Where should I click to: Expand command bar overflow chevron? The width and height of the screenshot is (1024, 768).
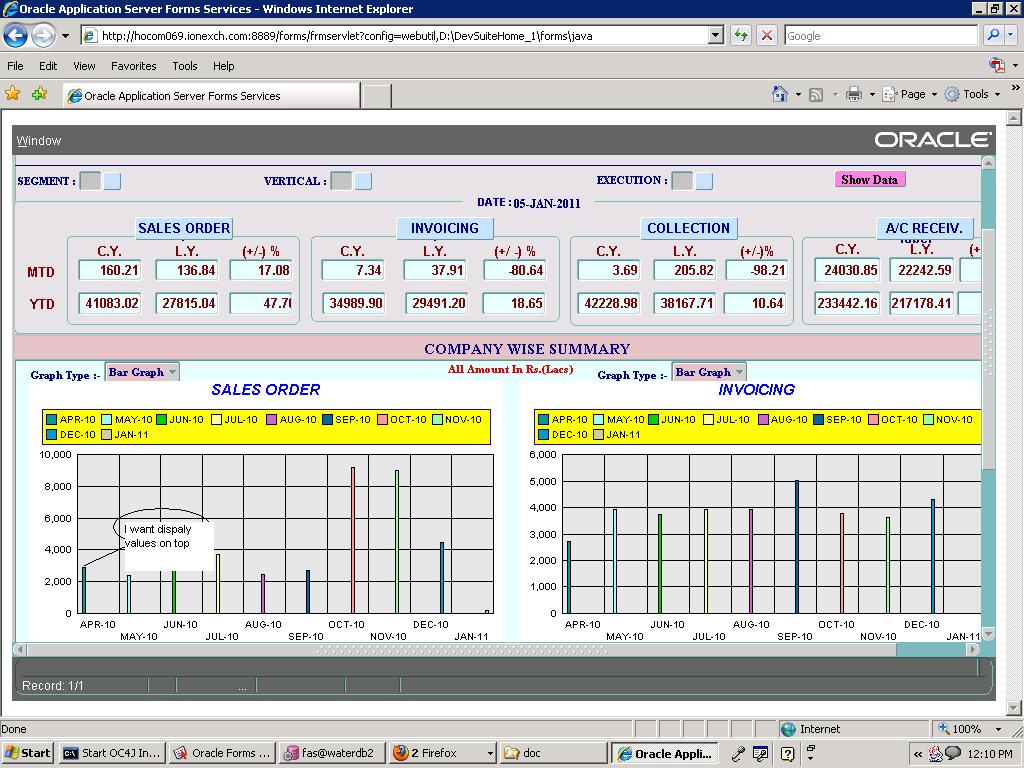1016,88
